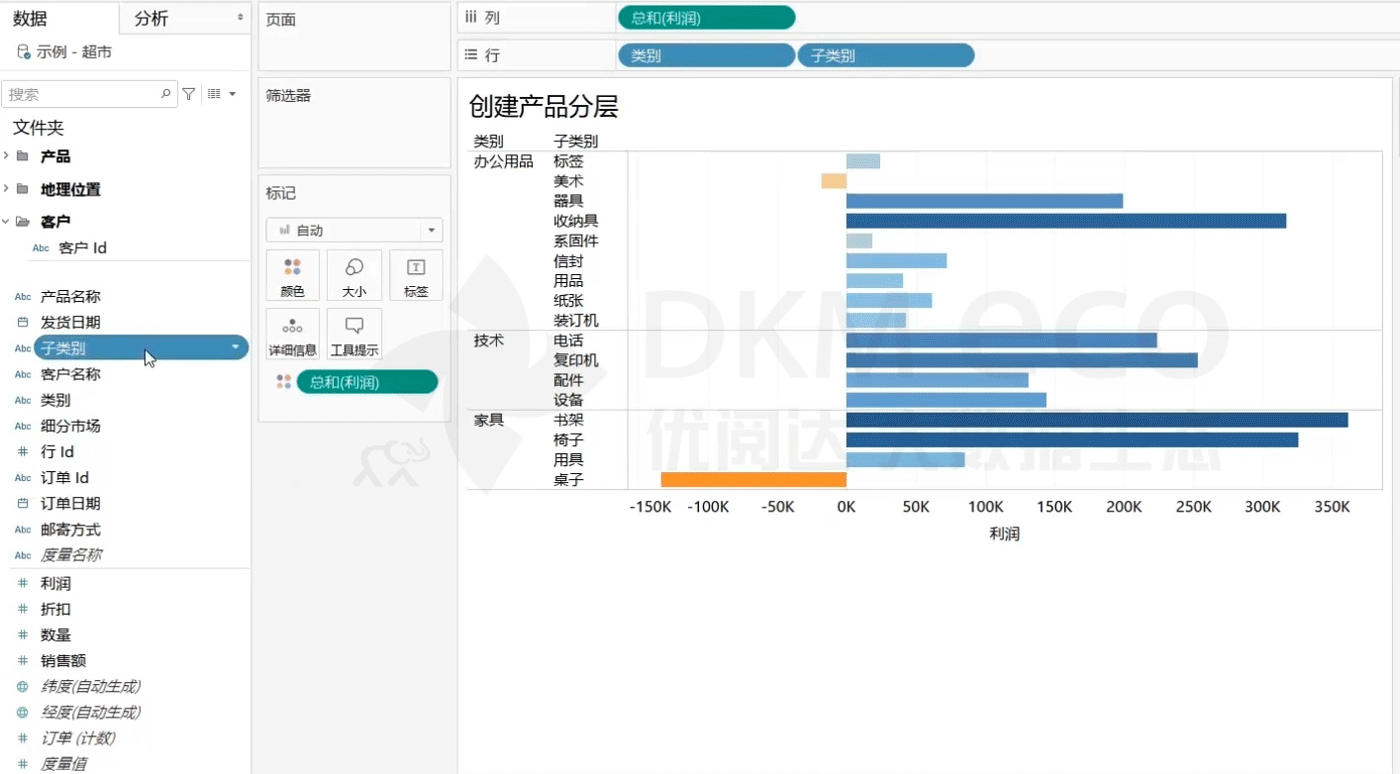Click into the 搜索 field search box
The width and height of the screenshot is (1400, 774).
pos(82,94)
